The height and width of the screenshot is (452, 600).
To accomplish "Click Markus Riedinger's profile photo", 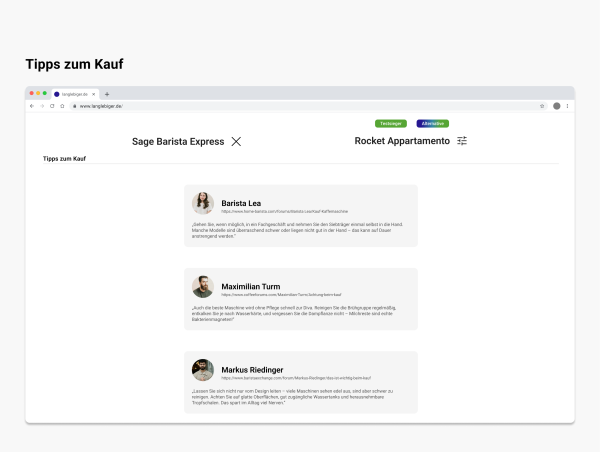I will 203,370.
